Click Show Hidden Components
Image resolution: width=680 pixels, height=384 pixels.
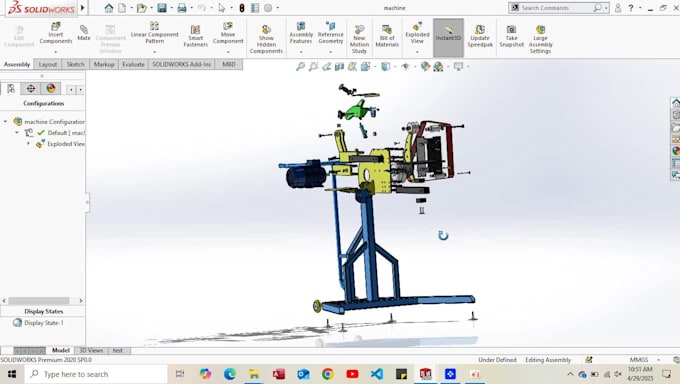[266, 39]
